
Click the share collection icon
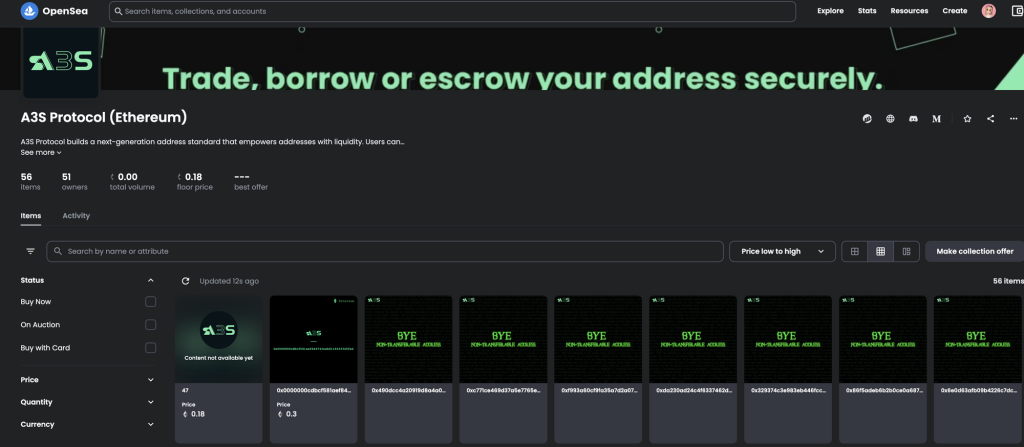click(x=991, y=119)
